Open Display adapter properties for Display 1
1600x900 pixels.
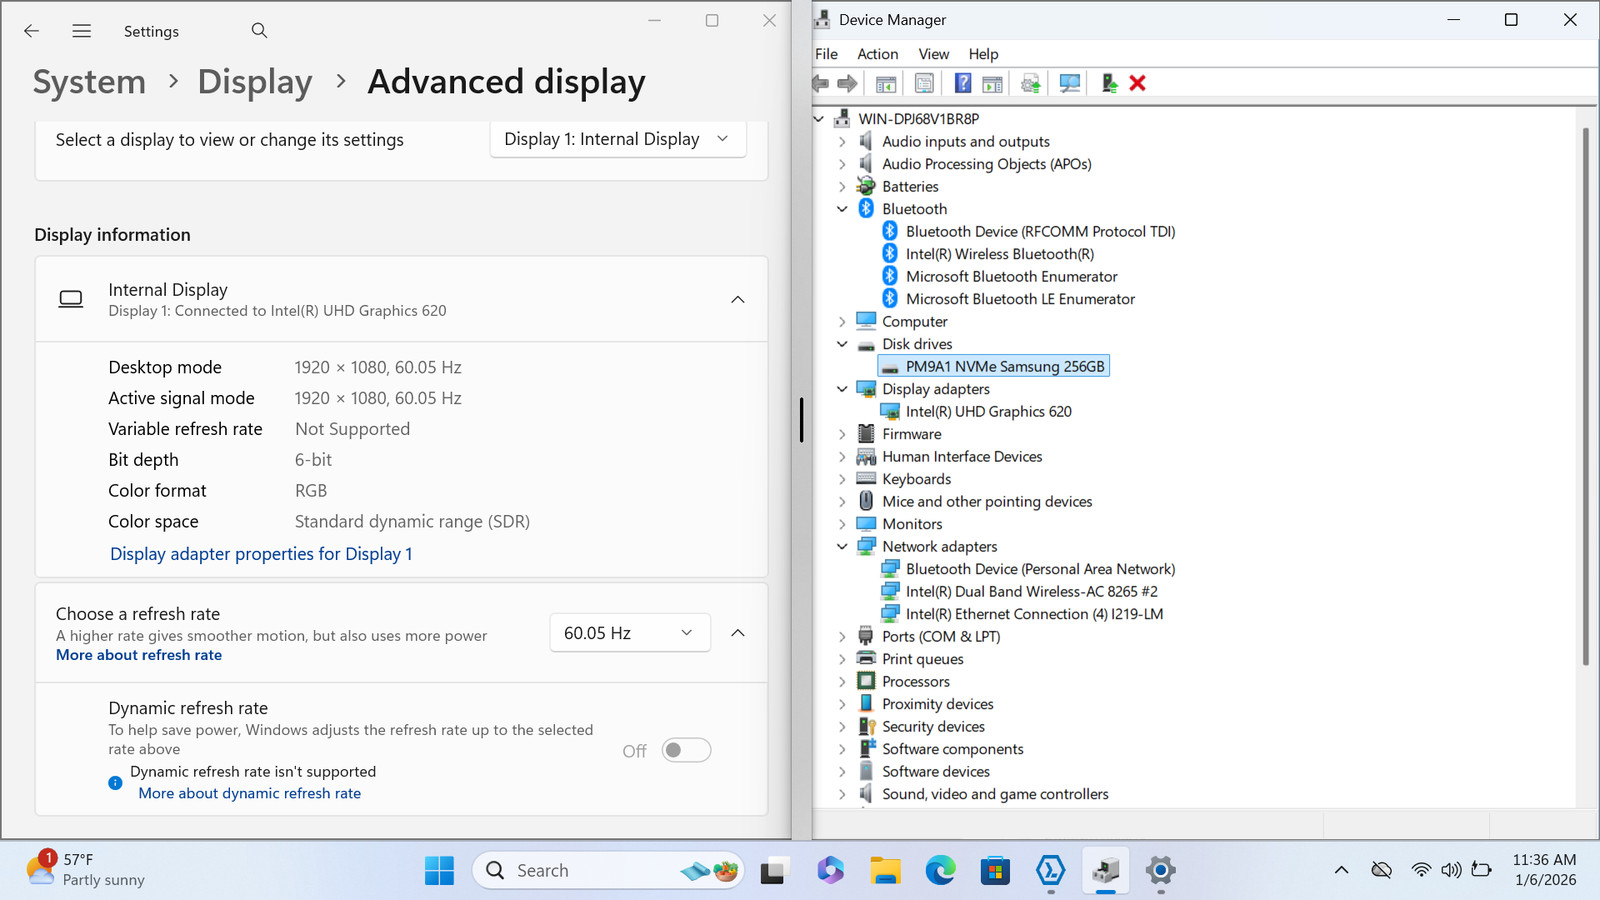(x=261, y=554)
